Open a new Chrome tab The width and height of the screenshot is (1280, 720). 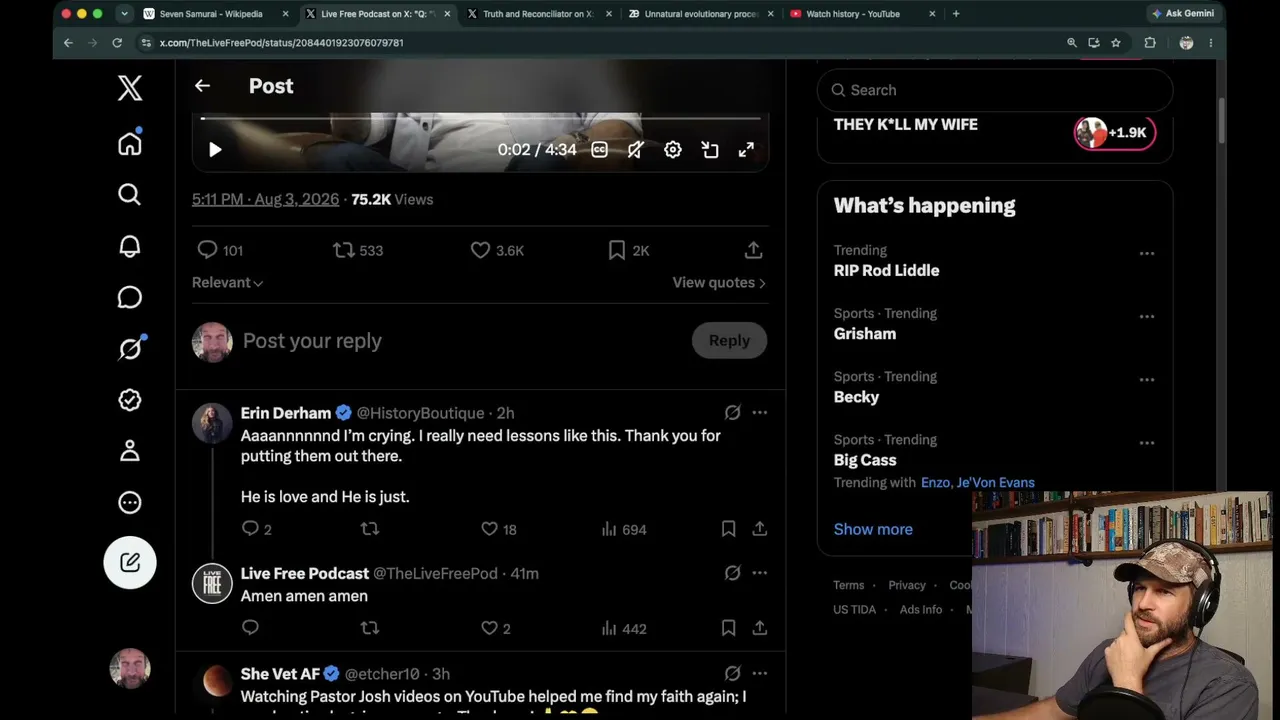[956, 14]
